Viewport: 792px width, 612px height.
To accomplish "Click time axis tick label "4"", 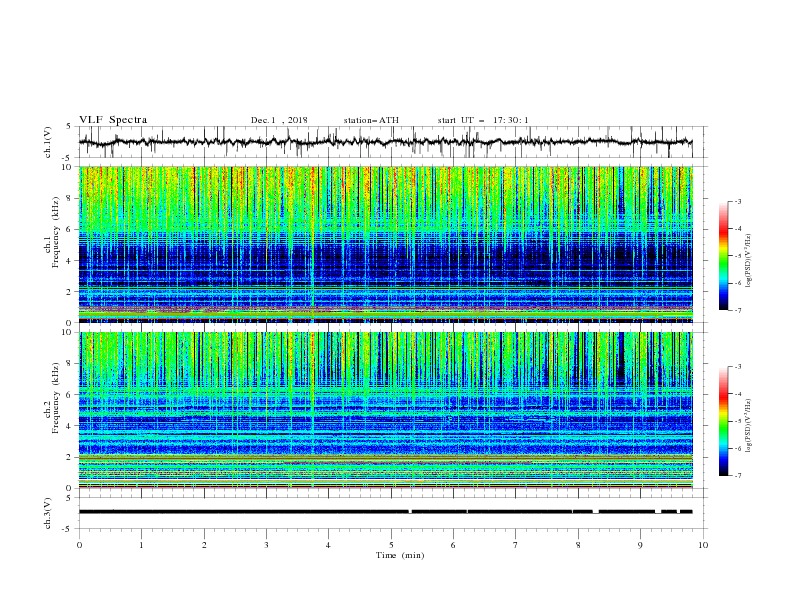I will coord(328,545).
